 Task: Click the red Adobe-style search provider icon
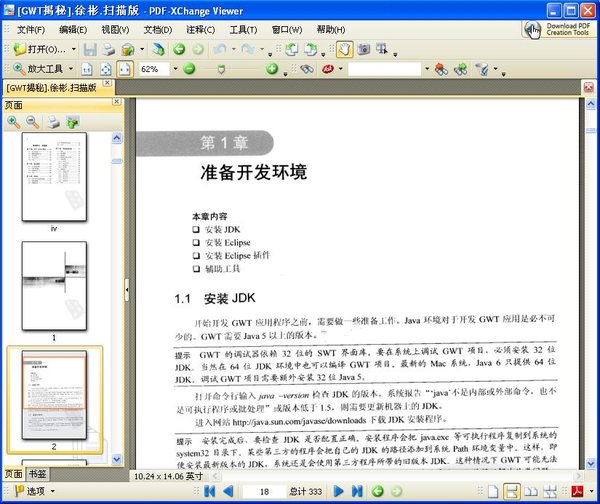328,69
